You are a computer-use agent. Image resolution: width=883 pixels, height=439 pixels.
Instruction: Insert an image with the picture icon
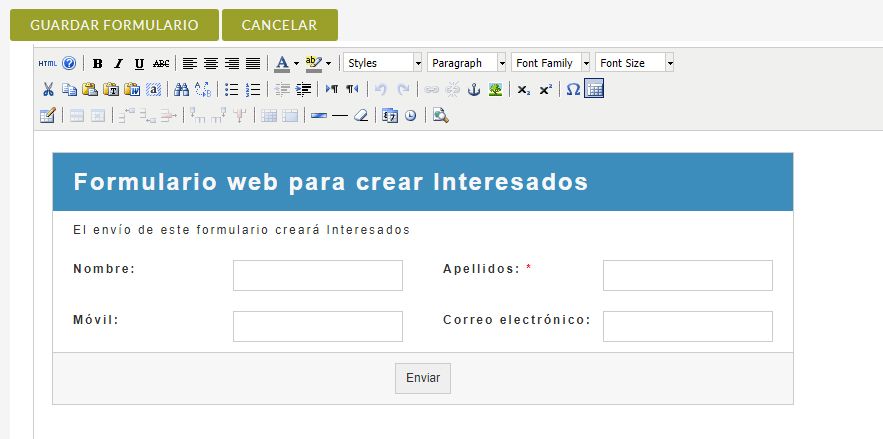[495, 89]
